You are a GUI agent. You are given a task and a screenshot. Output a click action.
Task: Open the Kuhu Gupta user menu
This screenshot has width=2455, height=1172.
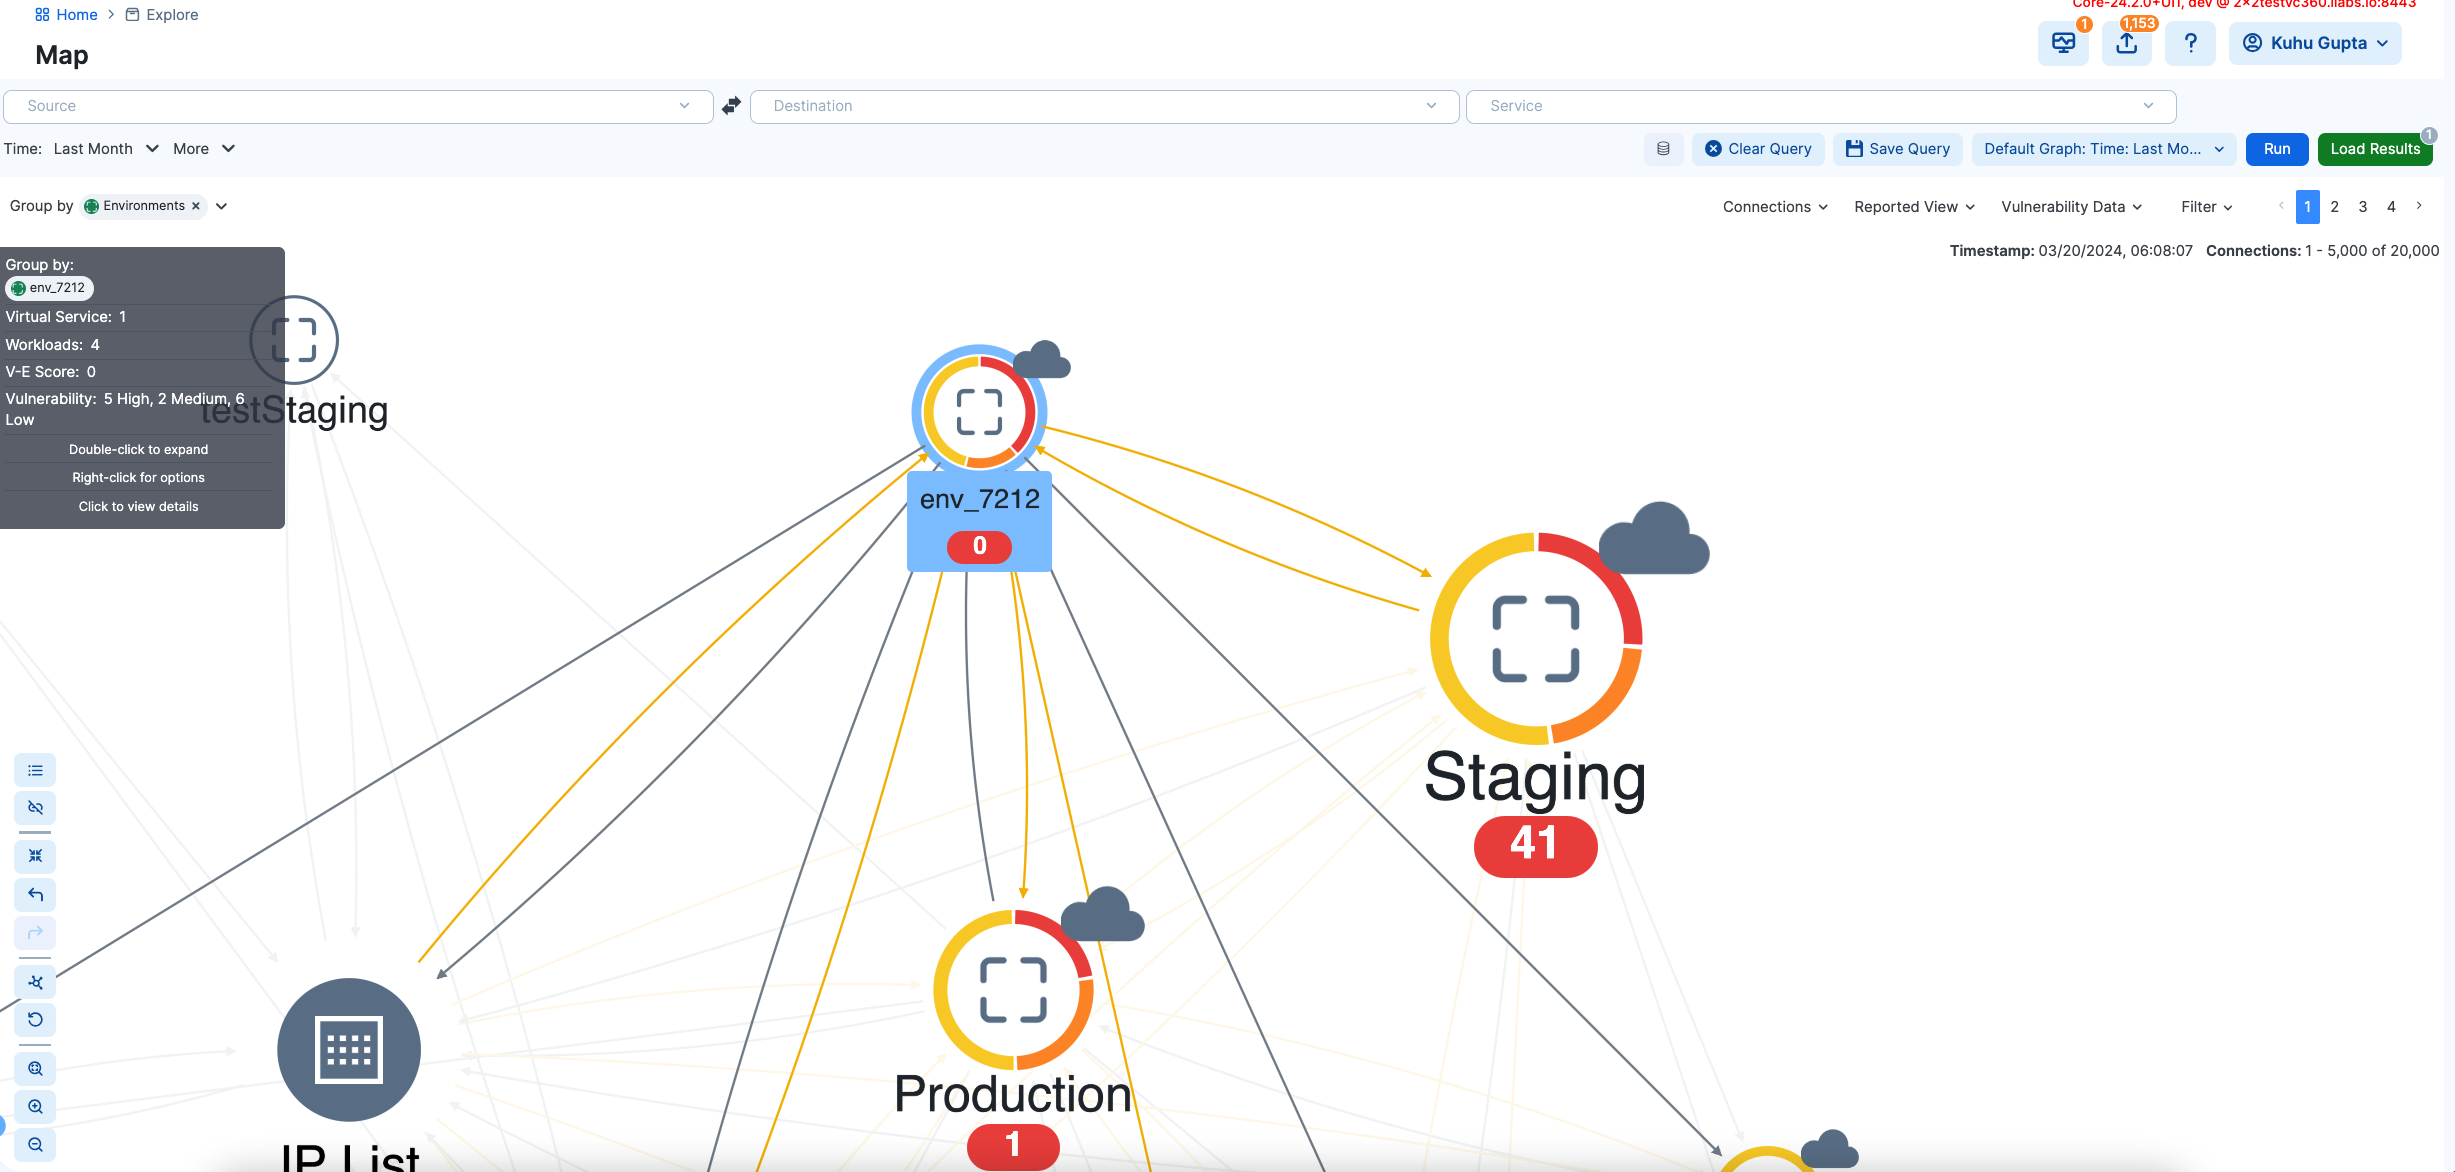pos(2315,43)
